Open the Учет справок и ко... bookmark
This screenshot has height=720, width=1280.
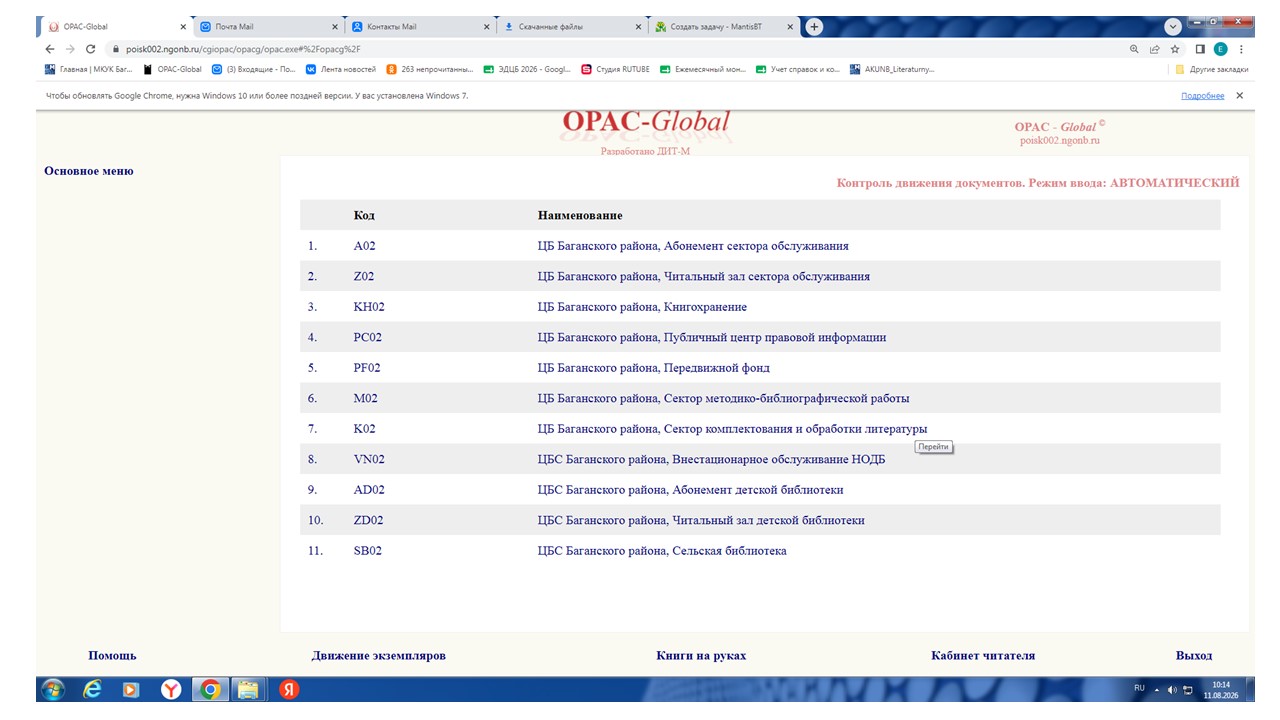pos(798,69)
